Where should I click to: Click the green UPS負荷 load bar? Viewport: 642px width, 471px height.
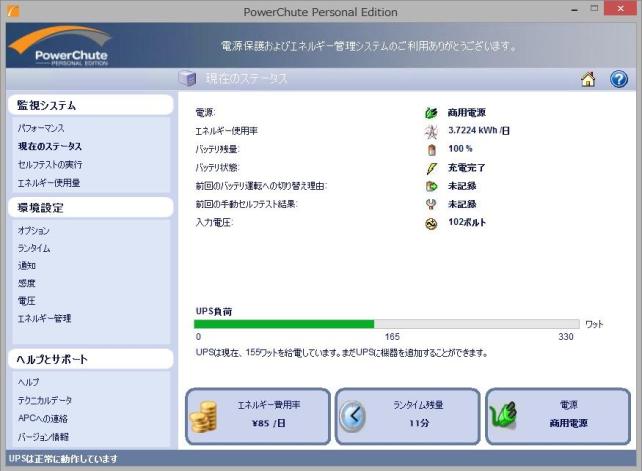[284, 324]
